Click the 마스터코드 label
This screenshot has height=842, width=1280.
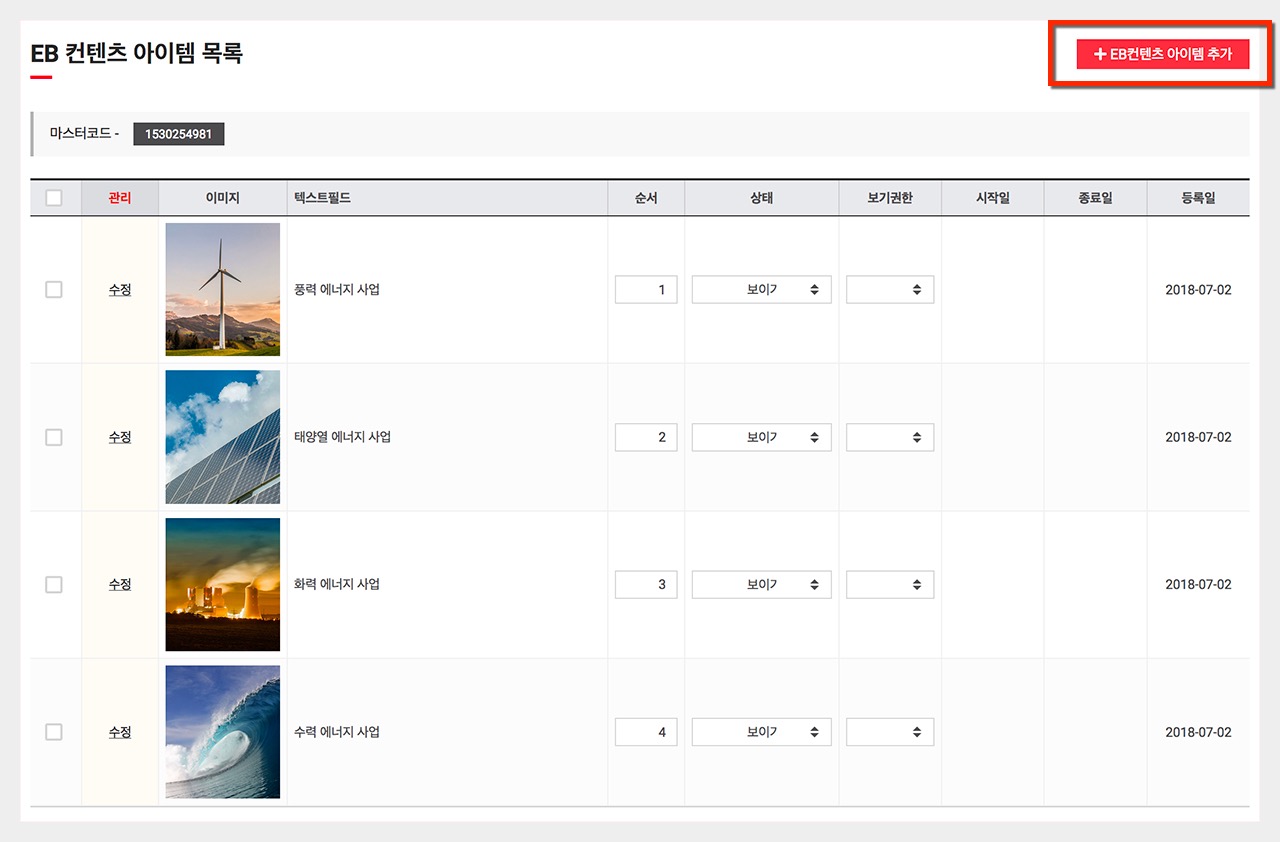click(84, 133)
